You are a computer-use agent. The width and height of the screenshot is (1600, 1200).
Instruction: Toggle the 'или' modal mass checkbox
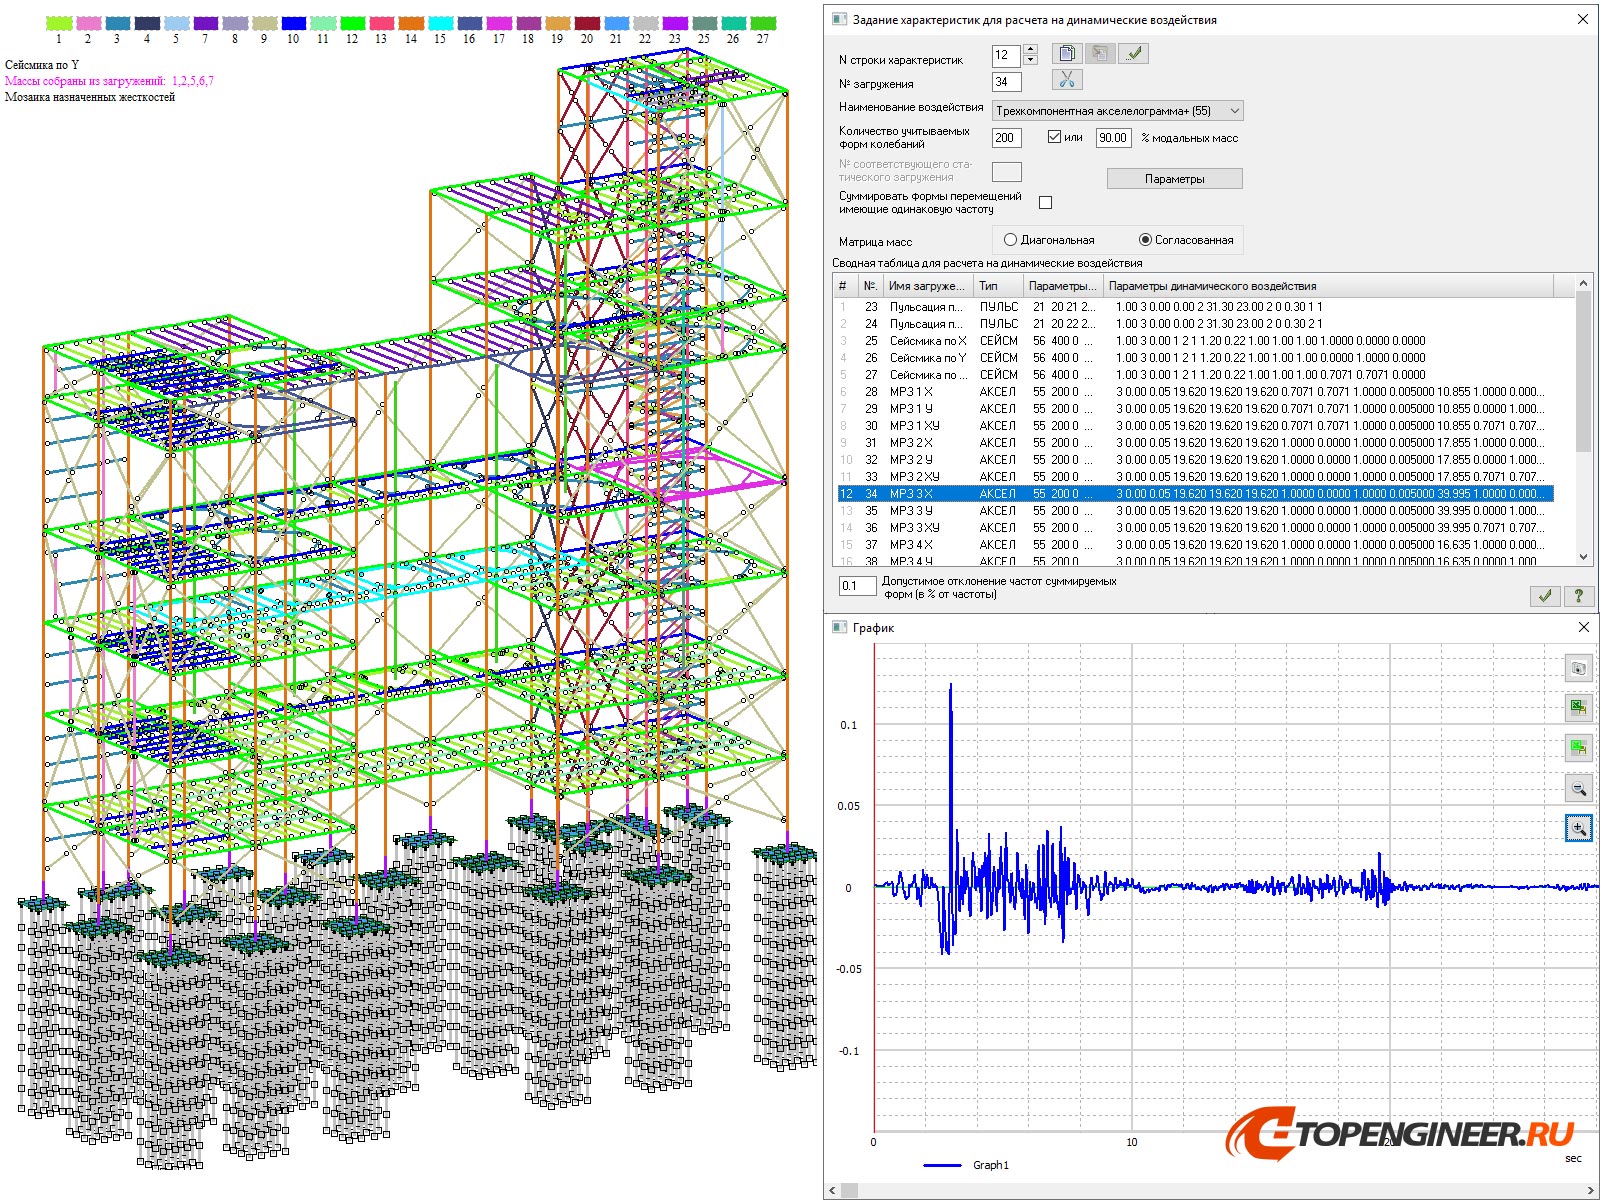tap(1054, 137)
